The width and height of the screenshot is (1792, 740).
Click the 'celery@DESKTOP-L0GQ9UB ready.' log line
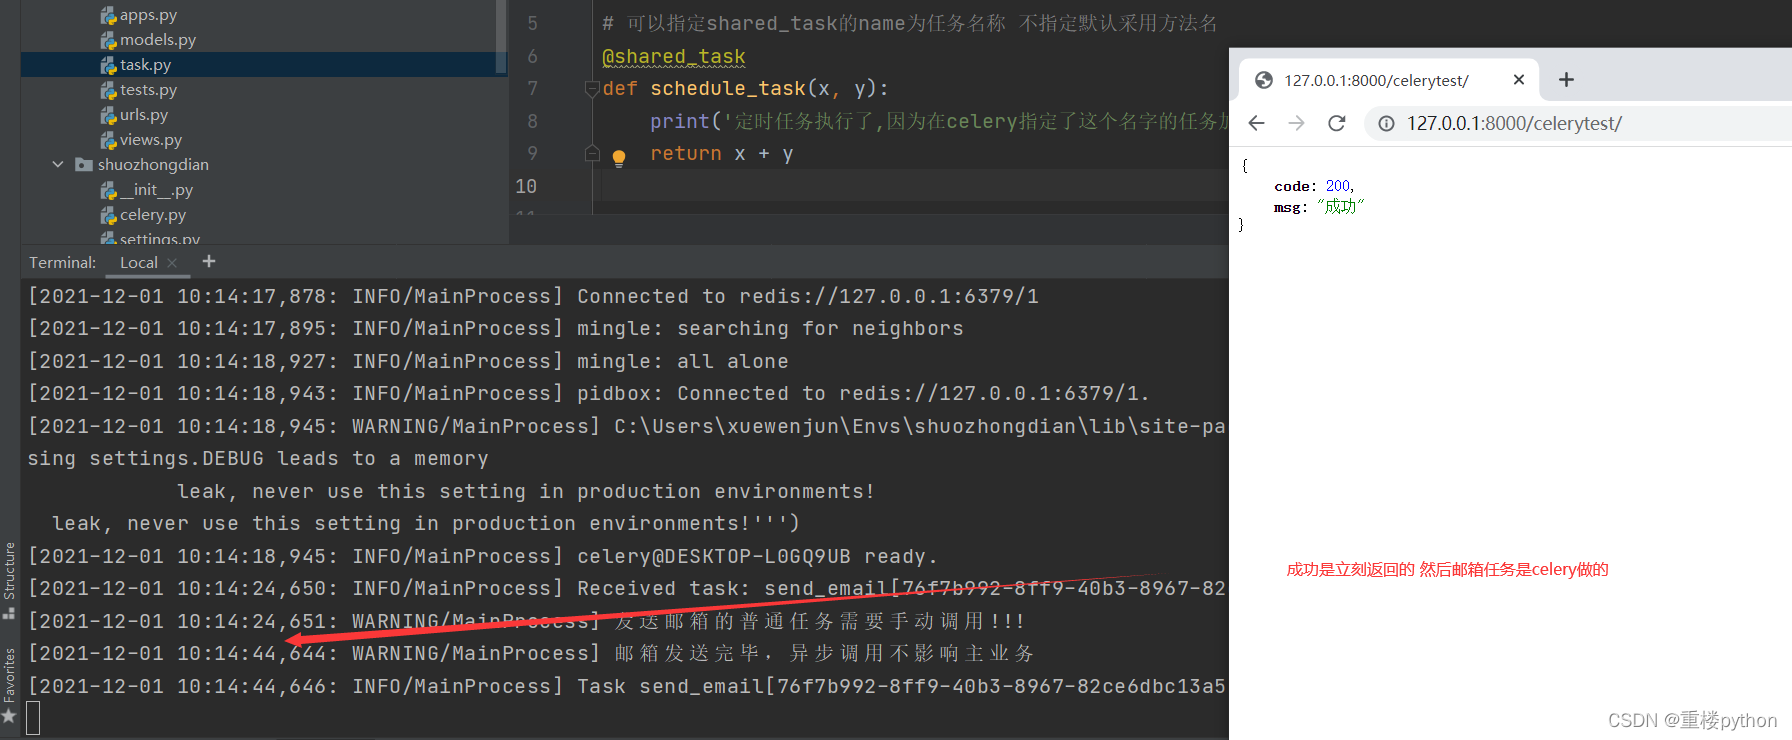483,556
